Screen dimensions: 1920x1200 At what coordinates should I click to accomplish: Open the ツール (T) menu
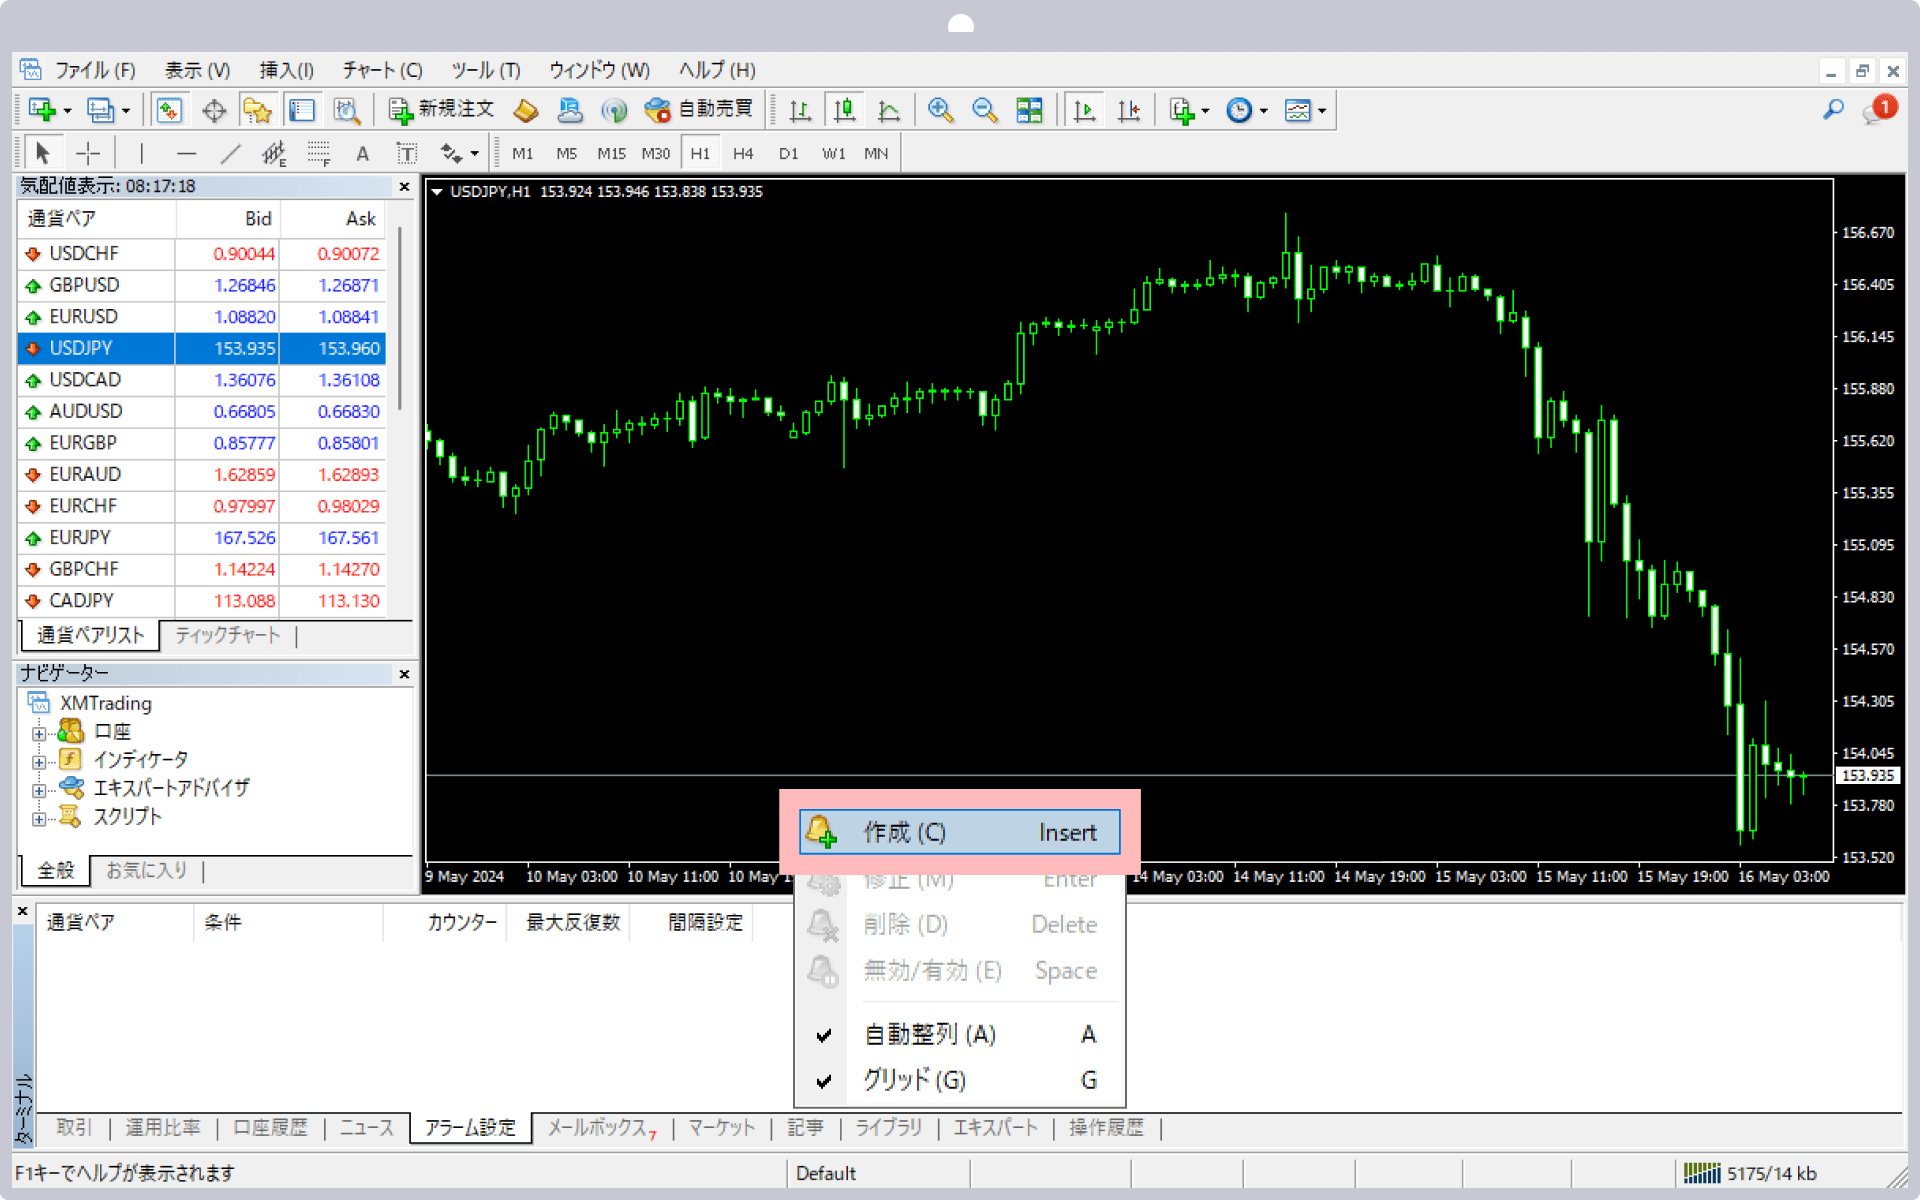(485, 70)
